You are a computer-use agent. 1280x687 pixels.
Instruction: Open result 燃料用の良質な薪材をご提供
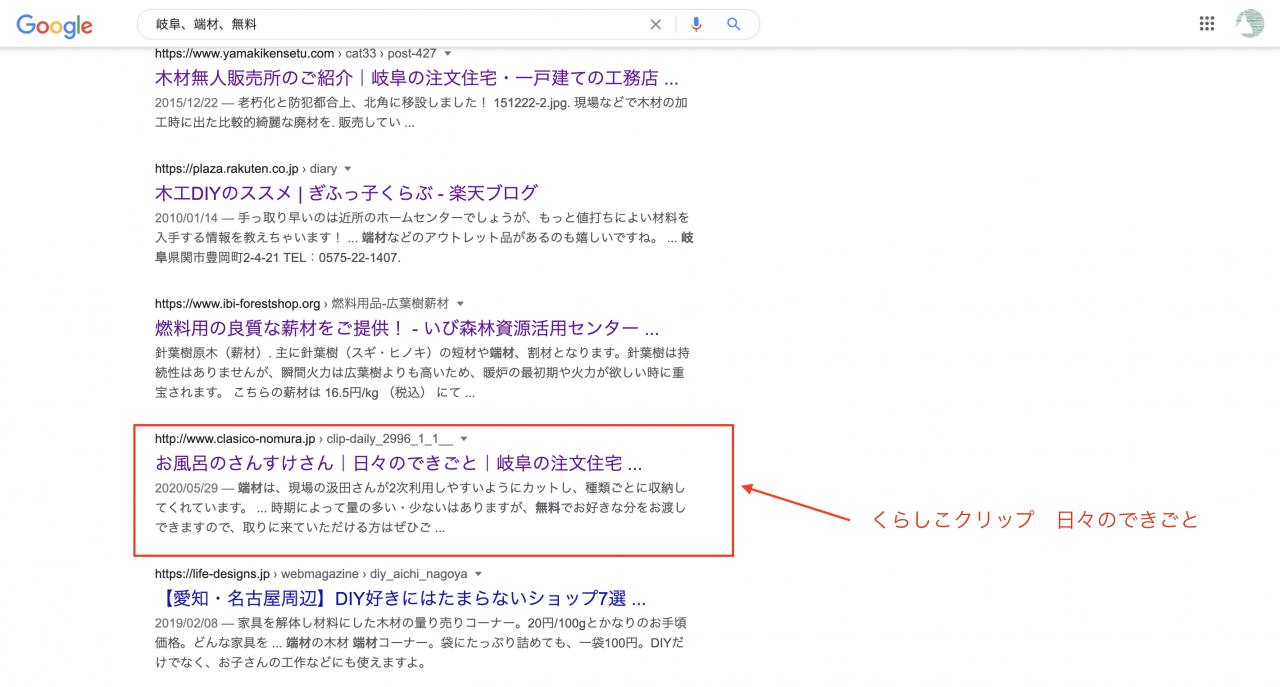coord(407,328)
